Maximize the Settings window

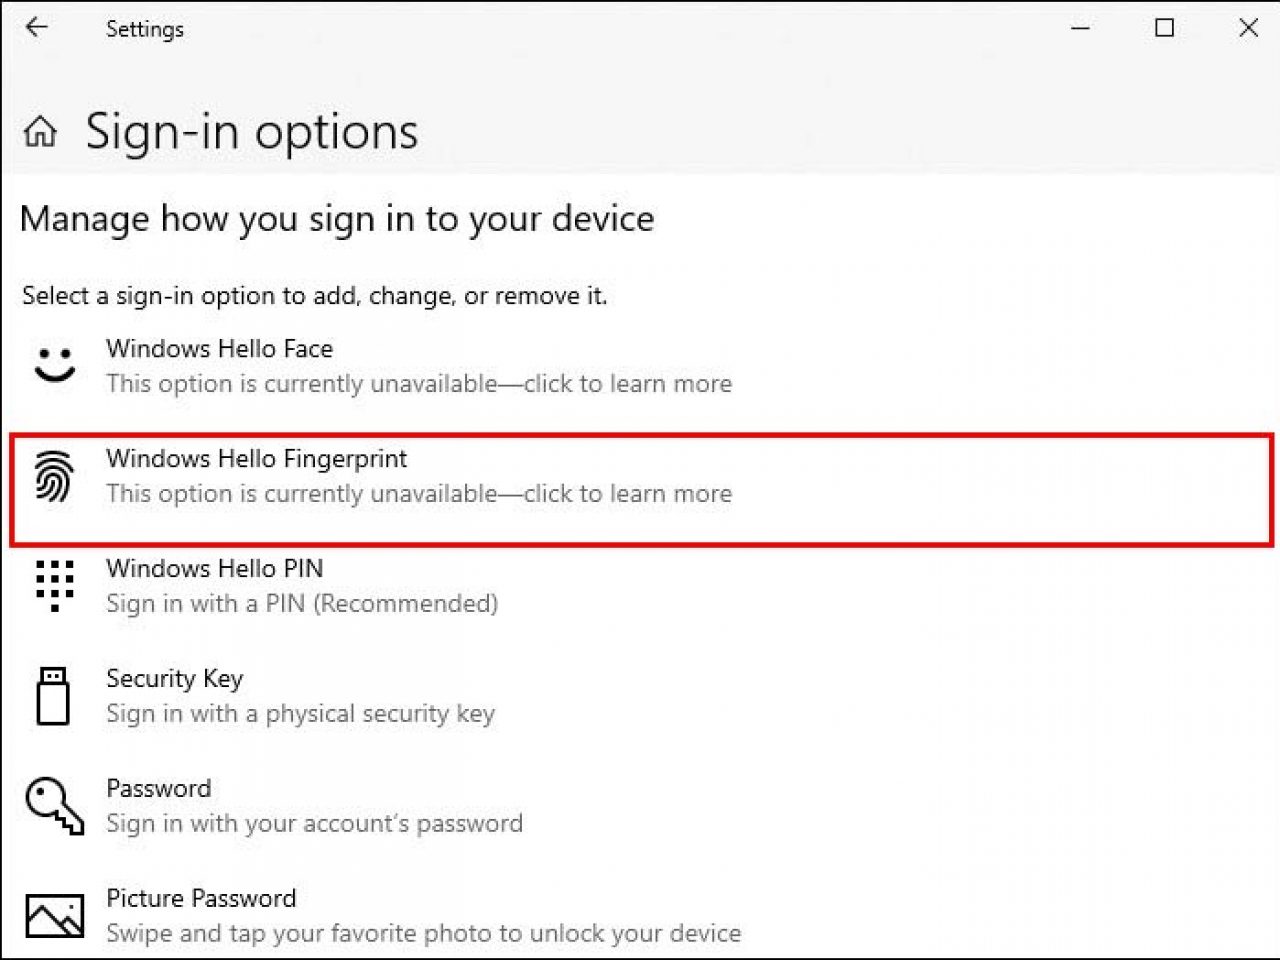tap(1164, 29)
